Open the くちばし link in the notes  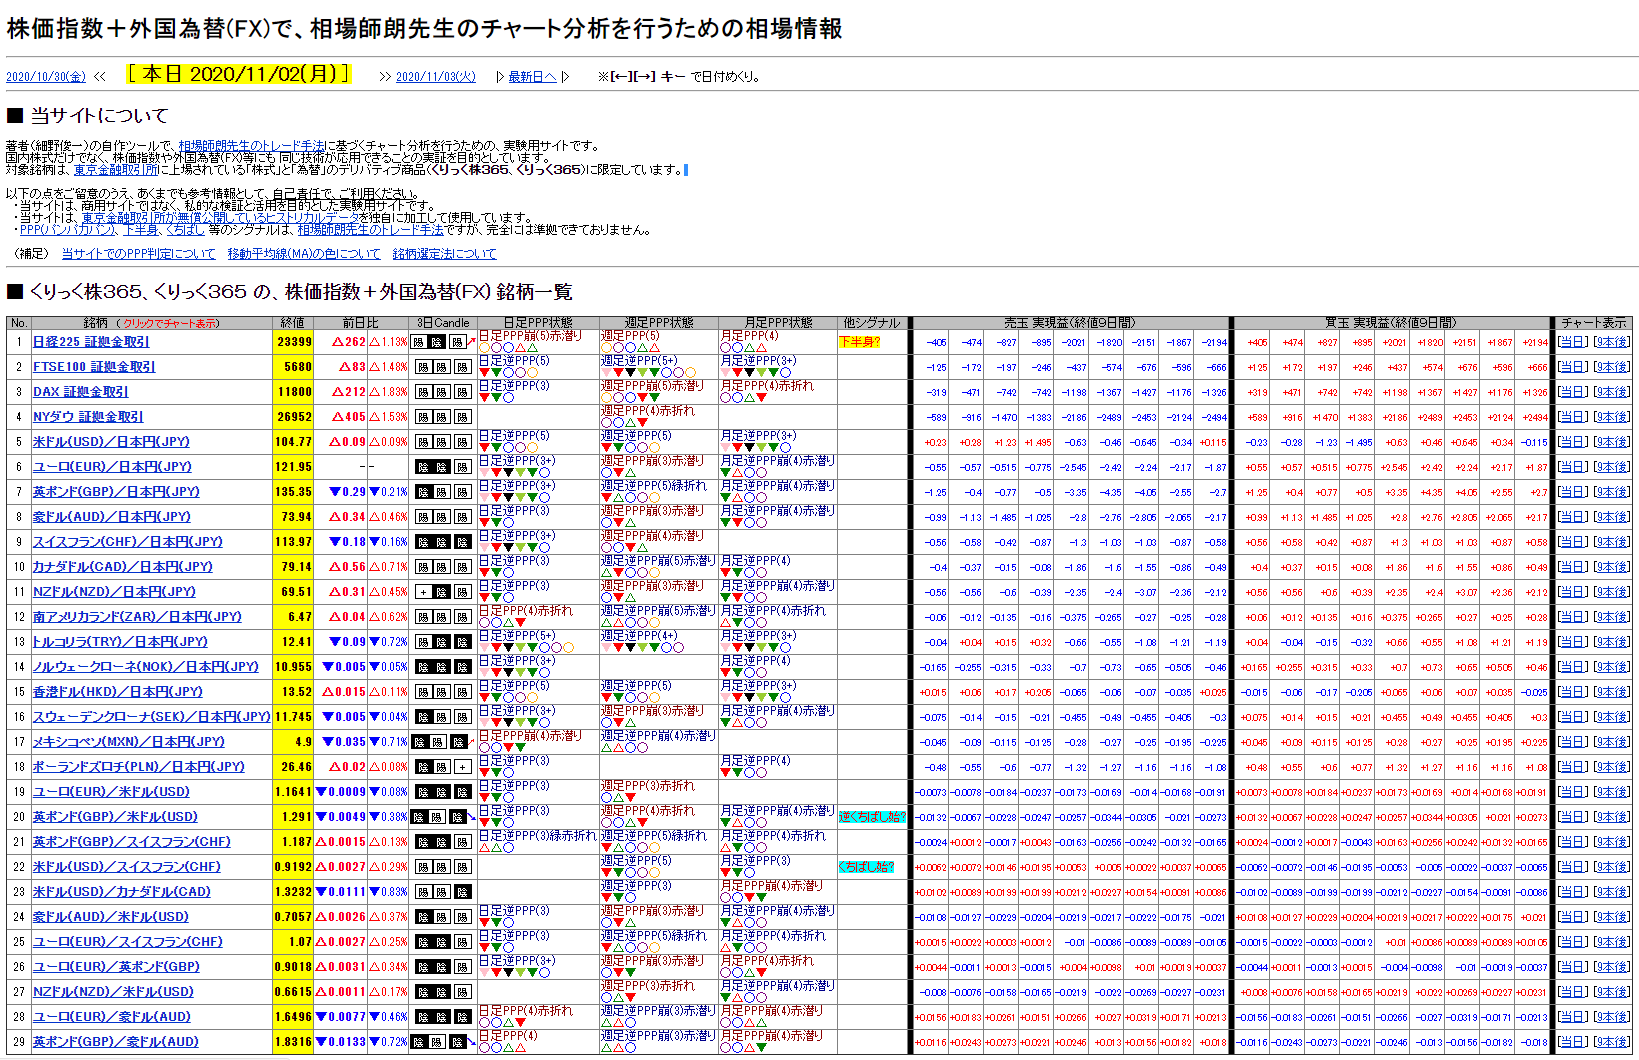(185, 230)
